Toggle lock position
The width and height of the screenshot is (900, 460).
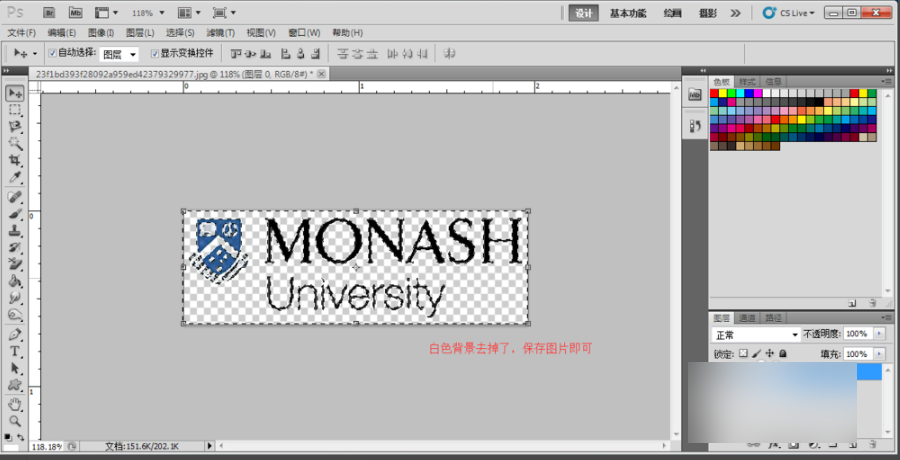[x=770, y=354]
